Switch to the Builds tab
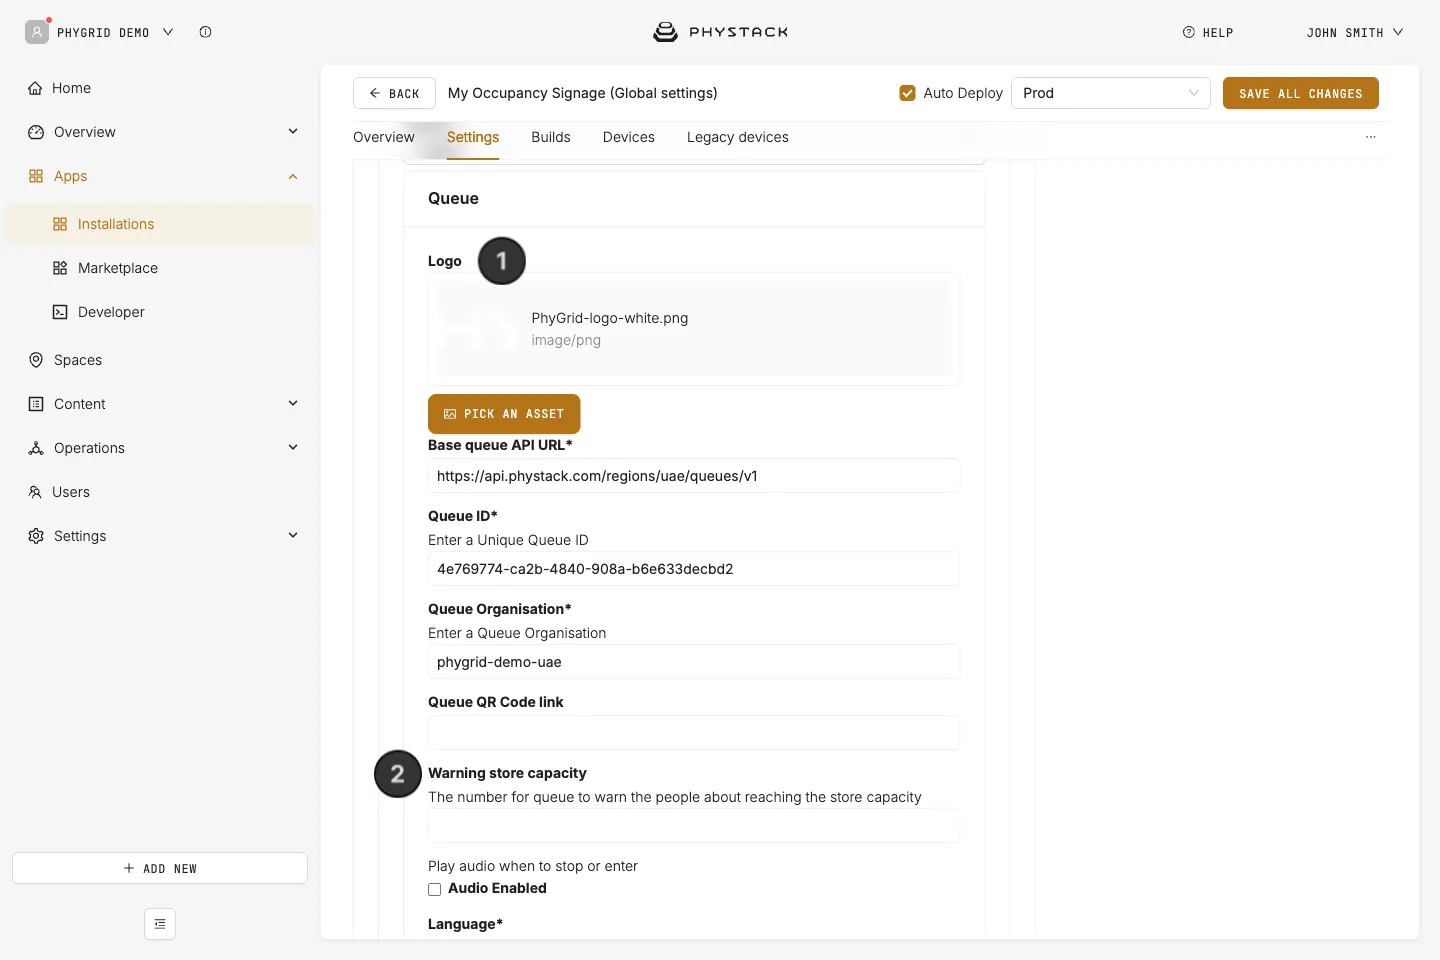Image resolution: width=1440 pixels, height=960 pixels. pos(551,137)
